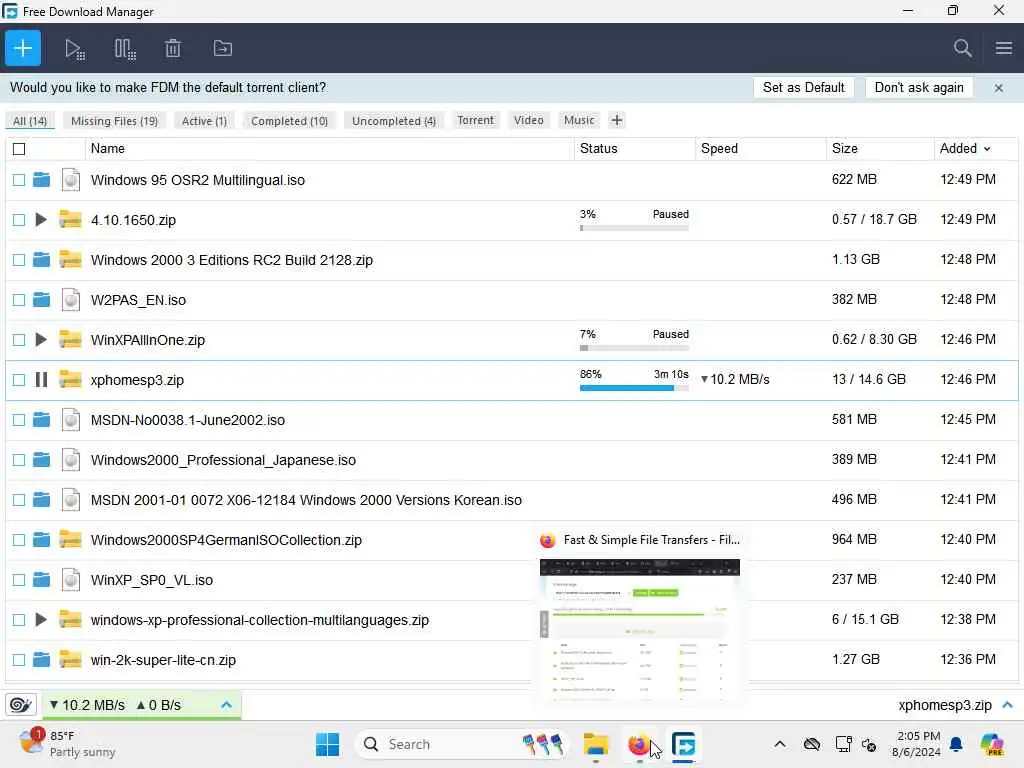1024x768 pixels.
Task: Open folder for Windows 2000 RC2 Build 2128.zip
Action: [41, 260]
